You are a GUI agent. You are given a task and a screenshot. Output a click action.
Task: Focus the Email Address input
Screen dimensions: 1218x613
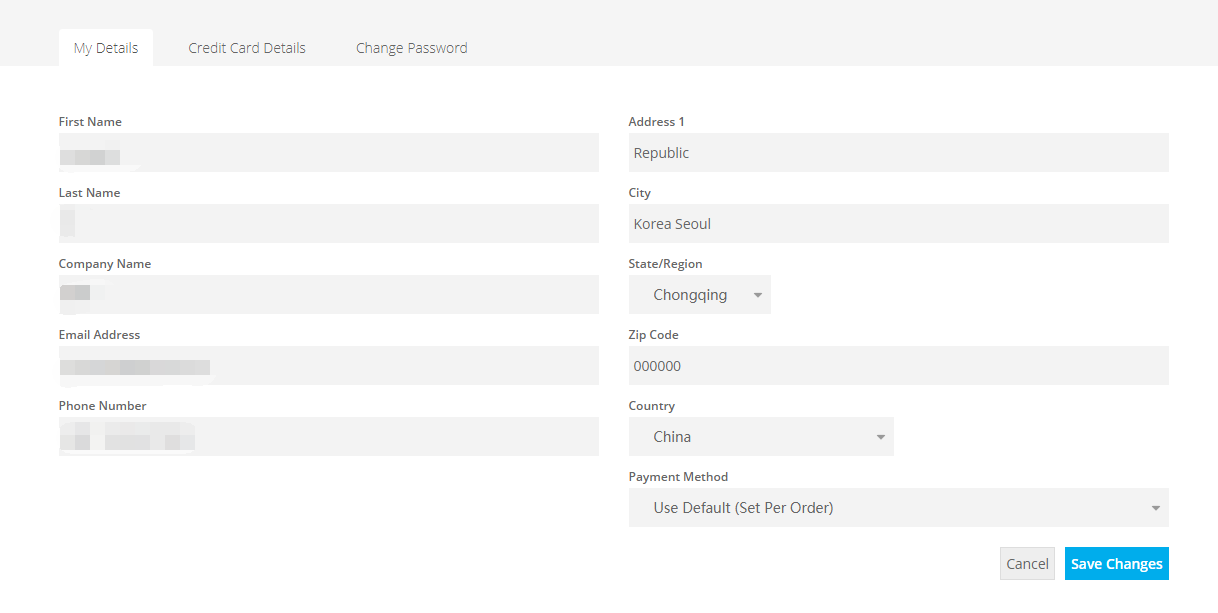(x=329, y=366)
